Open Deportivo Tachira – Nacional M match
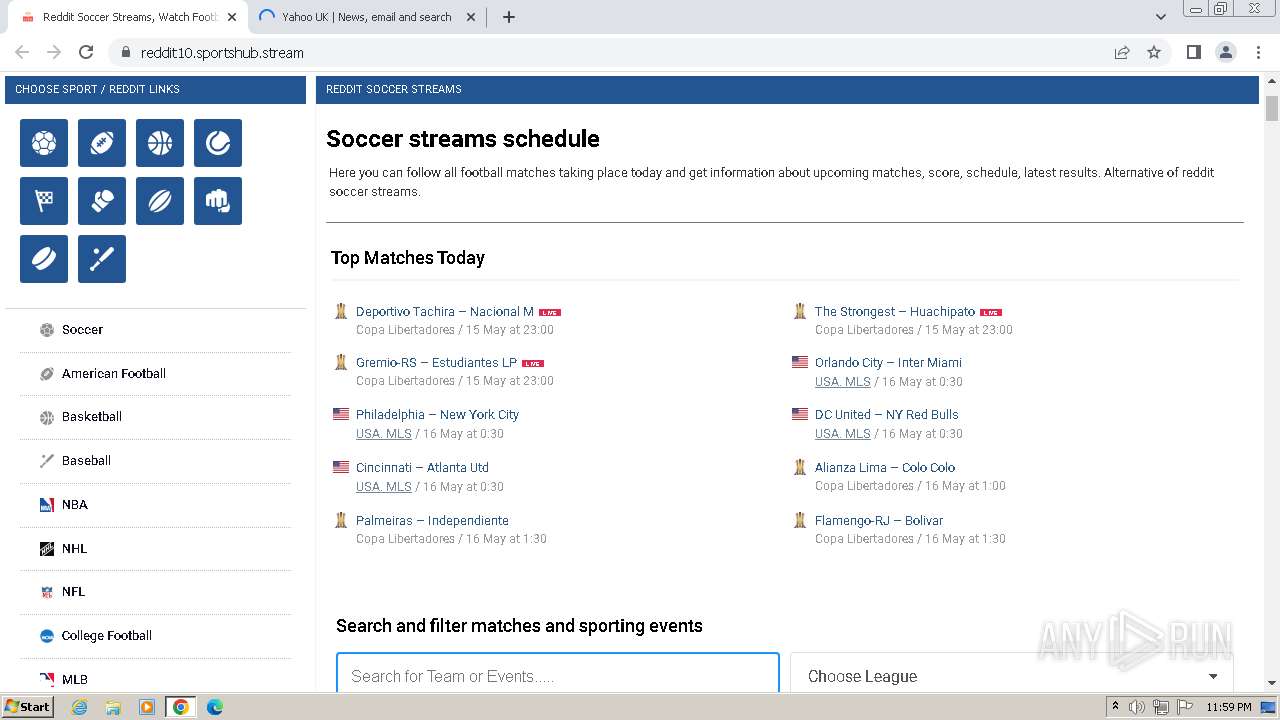This screenshot has height=720, width=1280. pyautogui.click(x=445, y=312)
